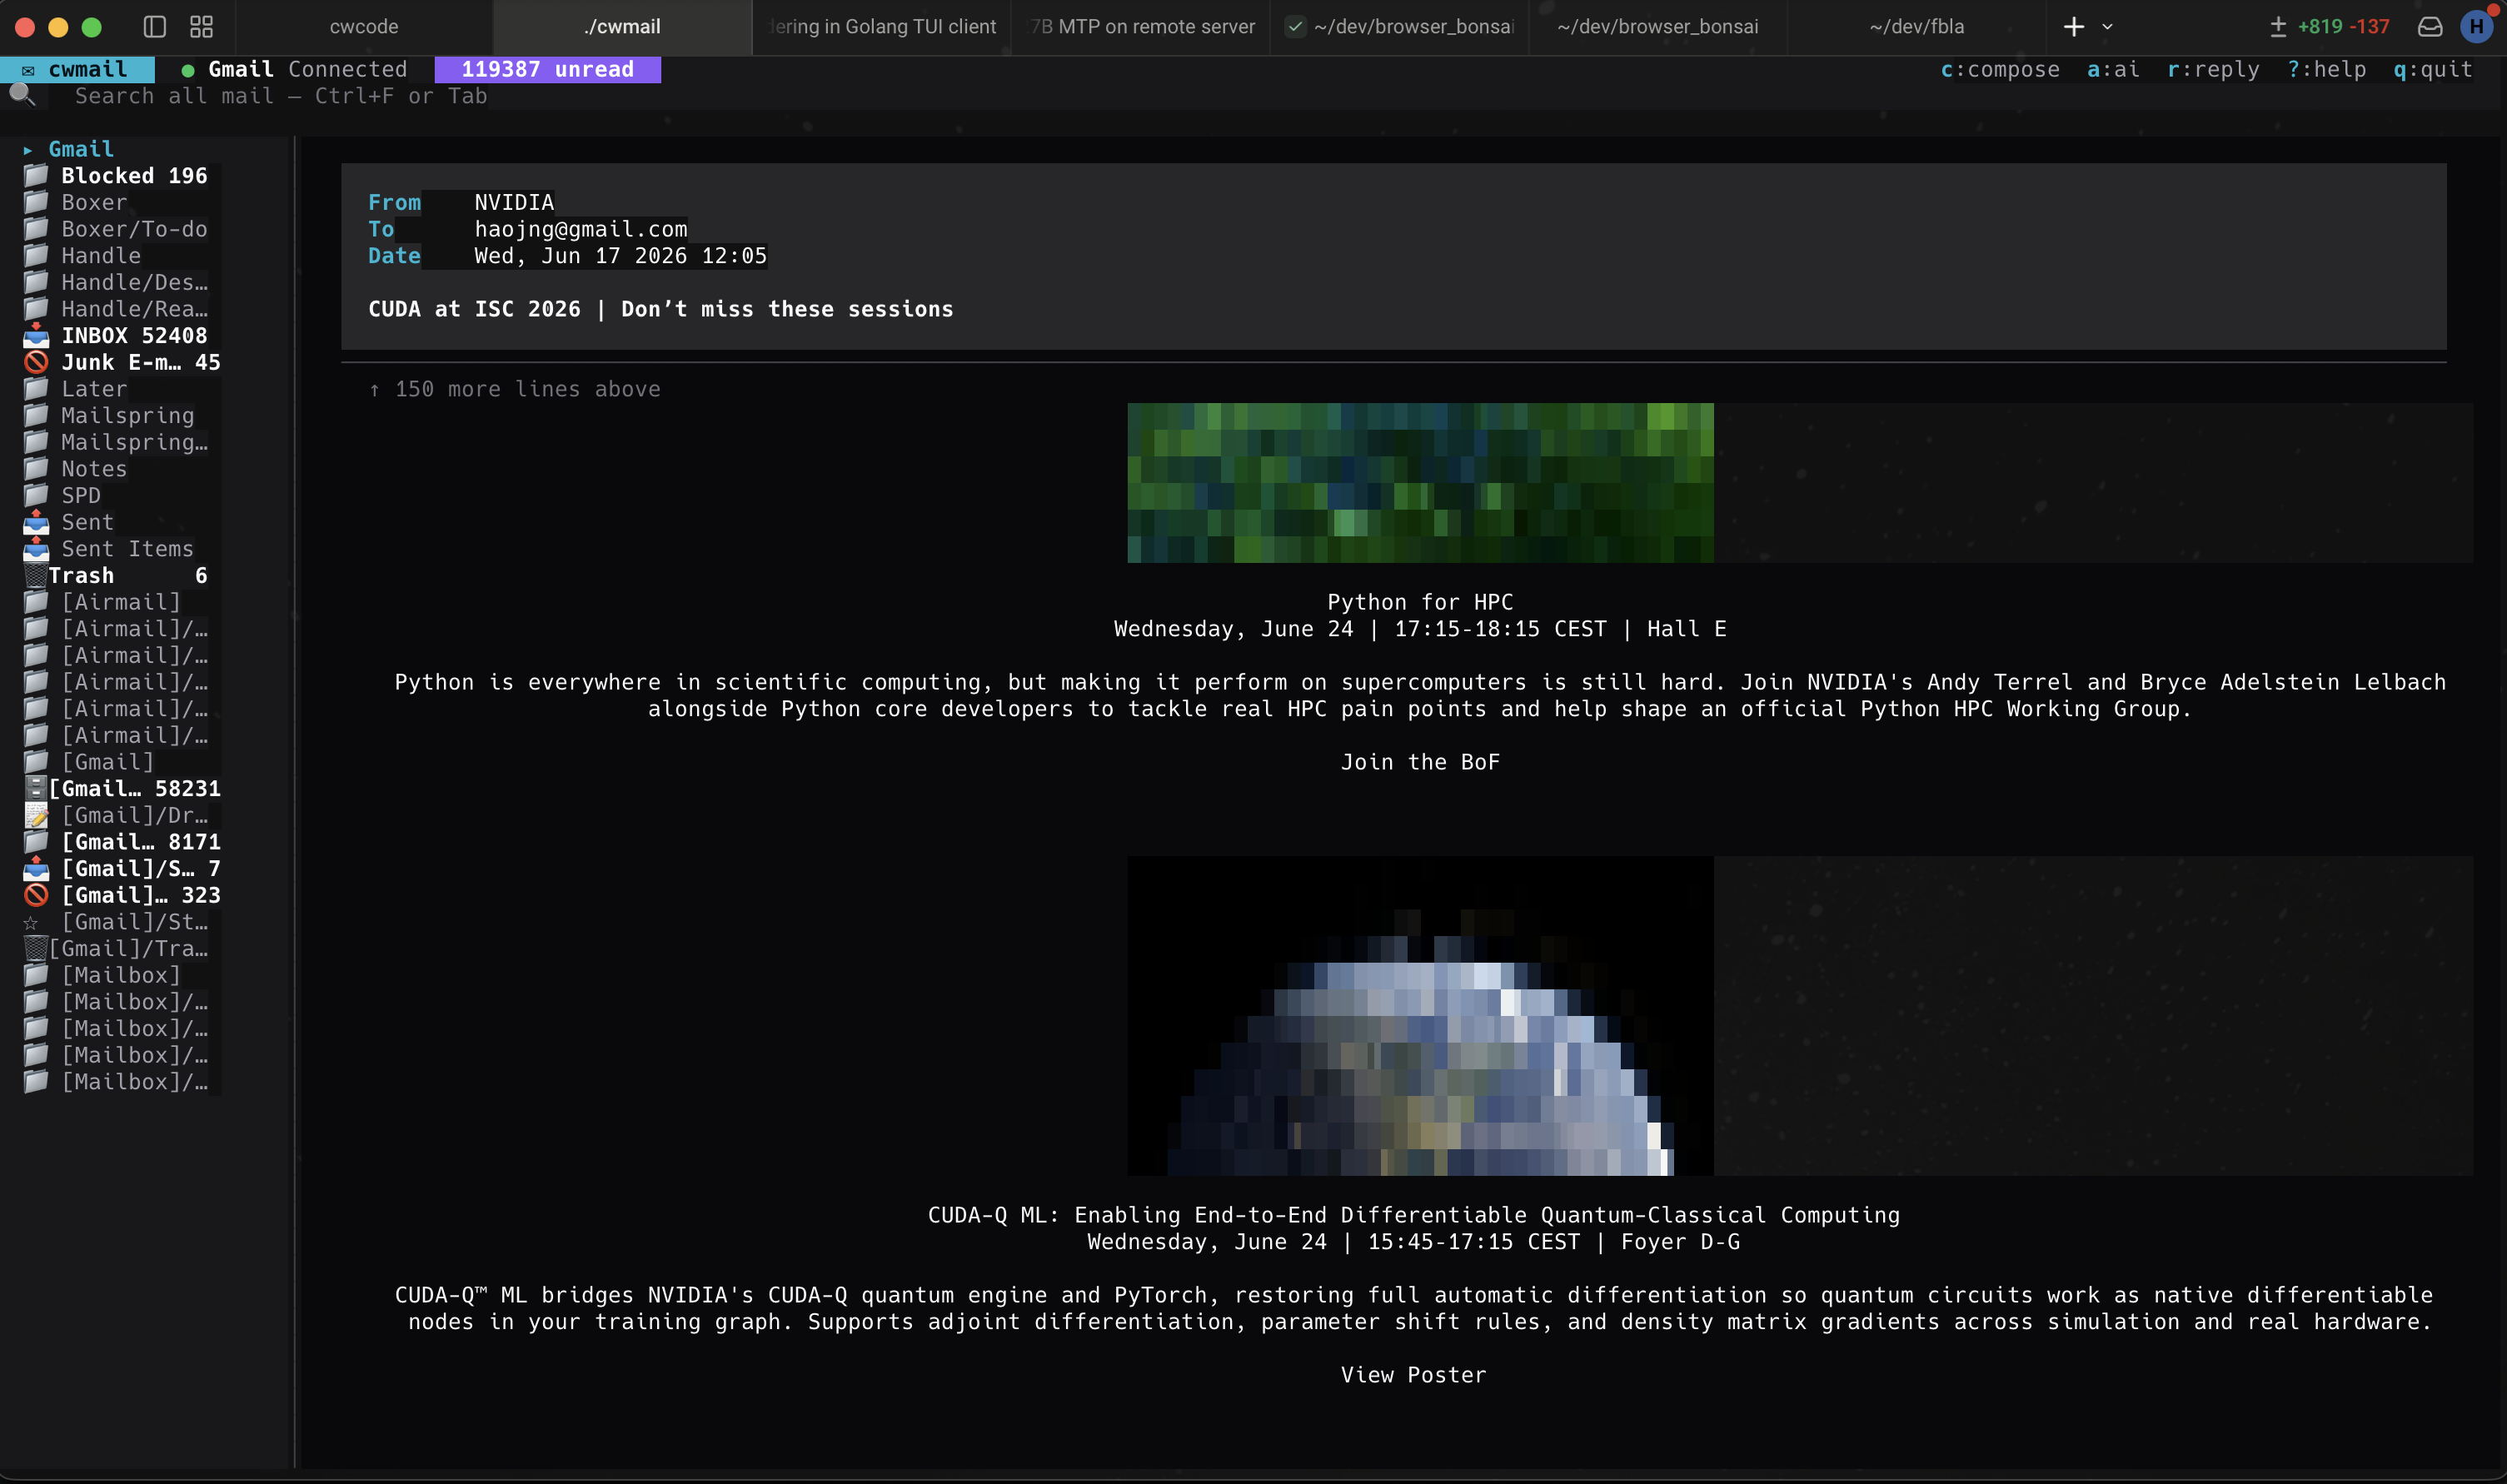Image resolution: width=2507 pixels, height=1484 pixels.
Task: Open the inbox tray icon in title bar
Action: coord(2430,27)
